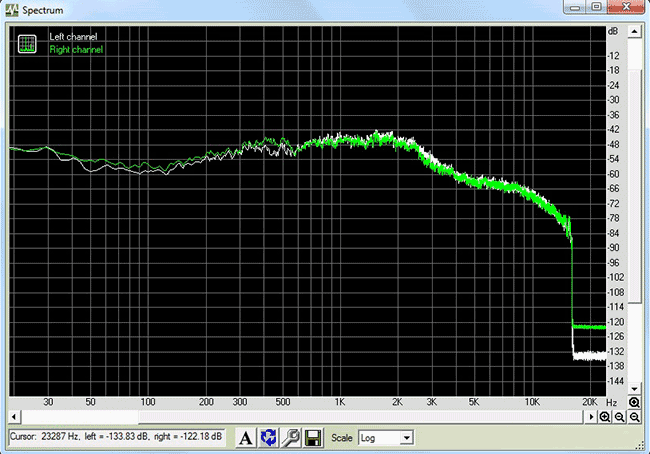Click the grid icon beside the channel legend
The height and width of the screenshot is (454, 650).
point(27,43)
